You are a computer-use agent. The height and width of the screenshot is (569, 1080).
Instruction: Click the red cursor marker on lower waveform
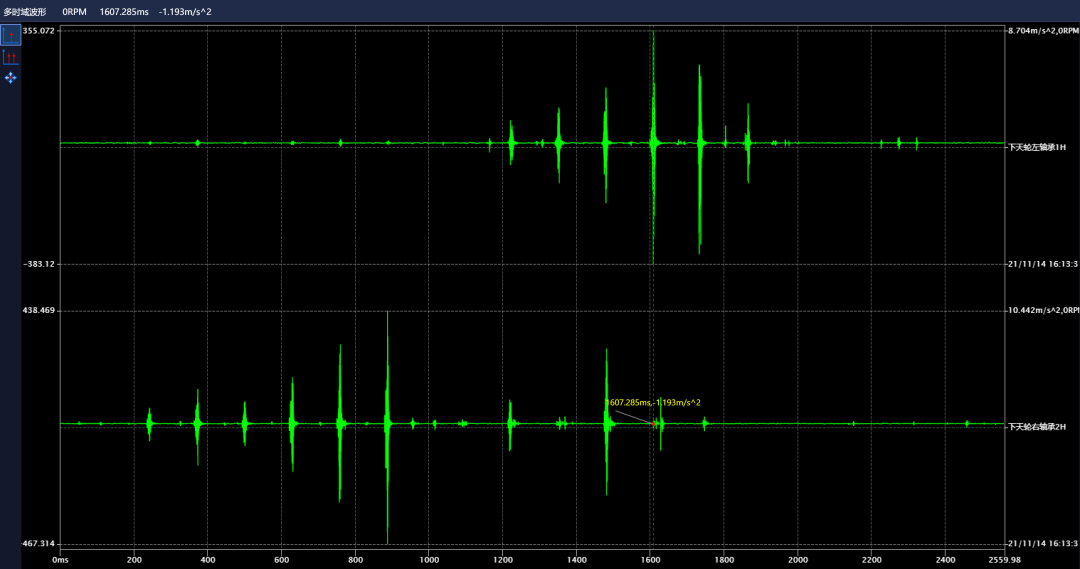click(x=655, y=424)
